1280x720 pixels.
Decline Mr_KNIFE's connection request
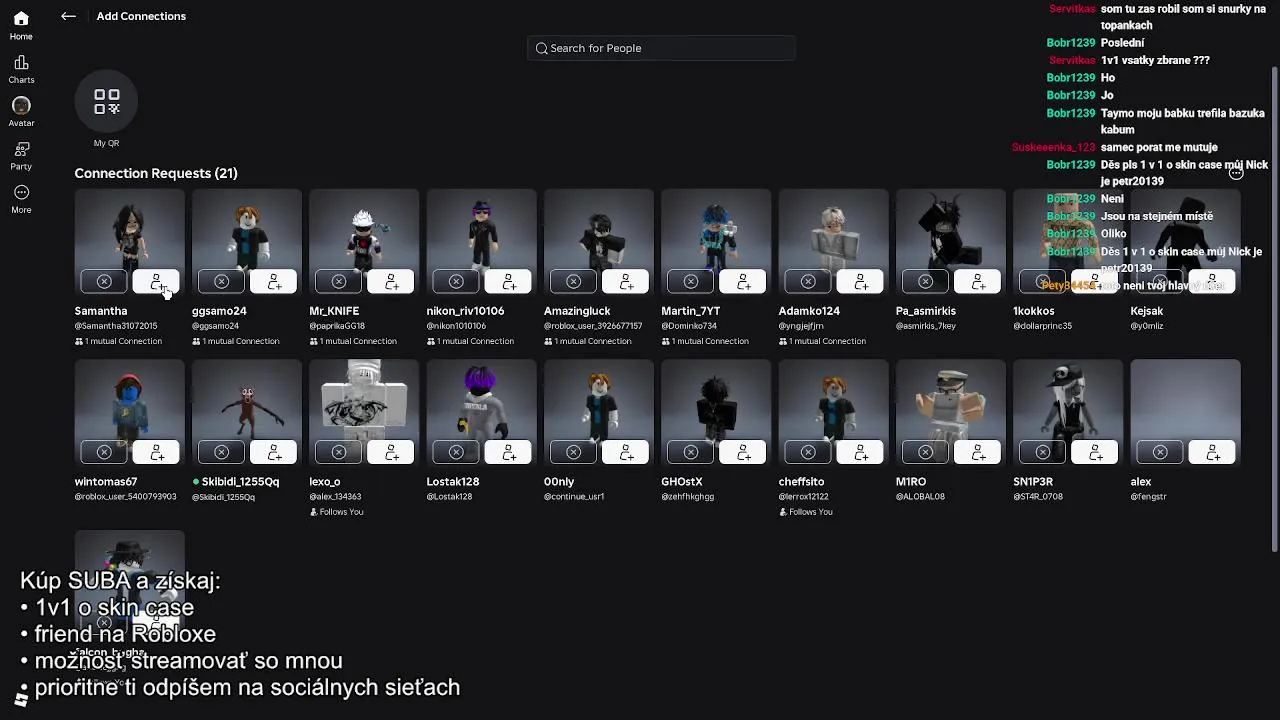[x=338, y=282]
